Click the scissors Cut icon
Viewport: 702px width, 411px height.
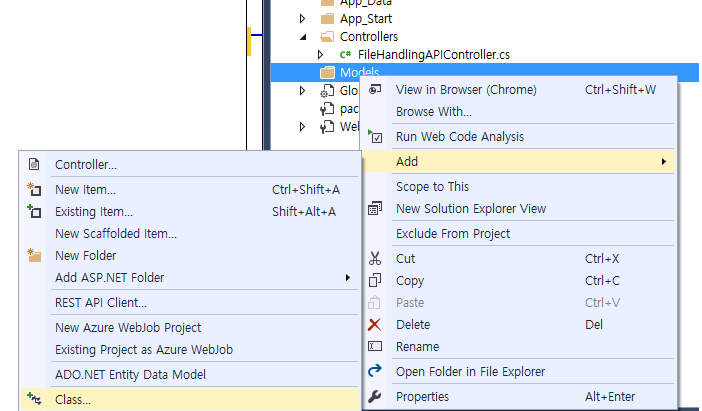(x=375, y=258)
